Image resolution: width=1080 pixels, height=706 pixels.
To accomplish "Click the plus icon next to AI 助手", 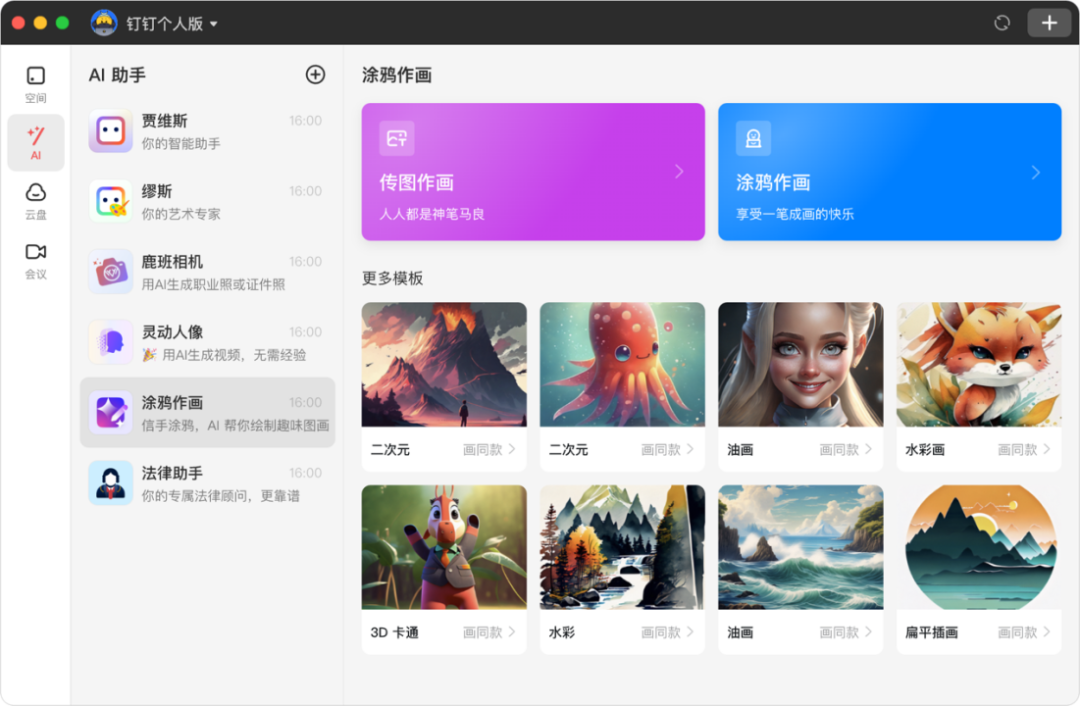I will [x=315, y=75].
